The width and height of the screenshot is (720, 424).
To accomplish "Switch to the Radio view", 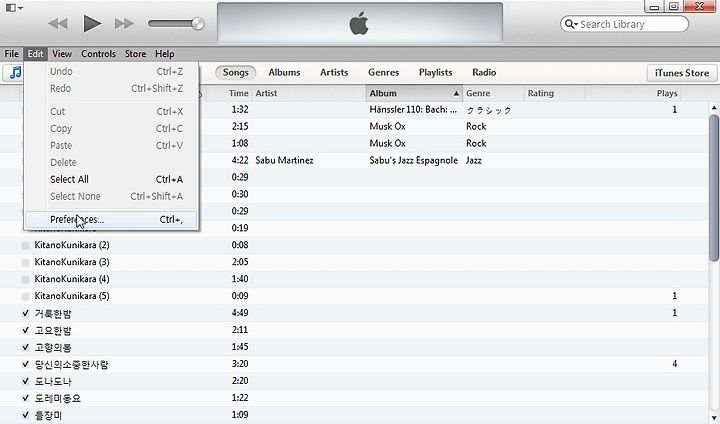I will point(484,73).
